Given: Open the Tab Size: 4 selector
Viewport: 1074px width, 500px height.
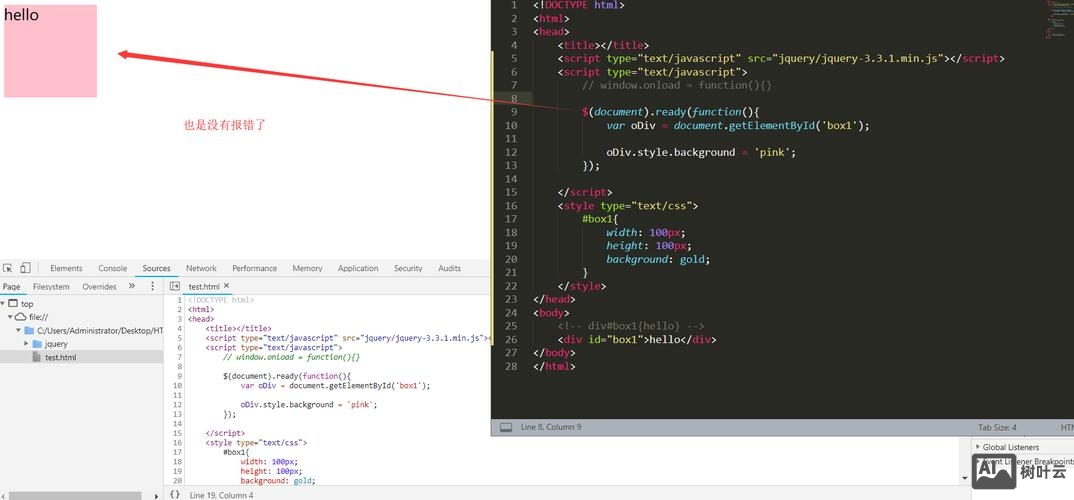Looking at the screenshot, I should (x=997, y=427).
